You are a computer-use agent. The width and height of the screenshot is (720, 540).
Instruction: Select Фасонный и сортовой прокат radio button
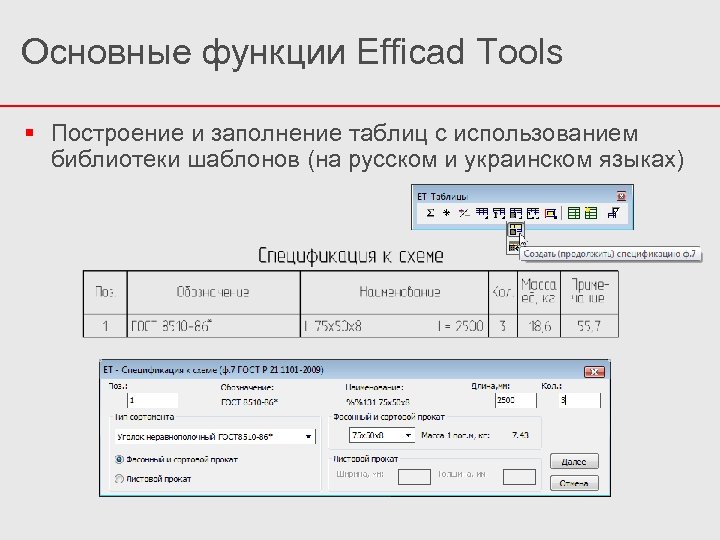tap(119, 459)
